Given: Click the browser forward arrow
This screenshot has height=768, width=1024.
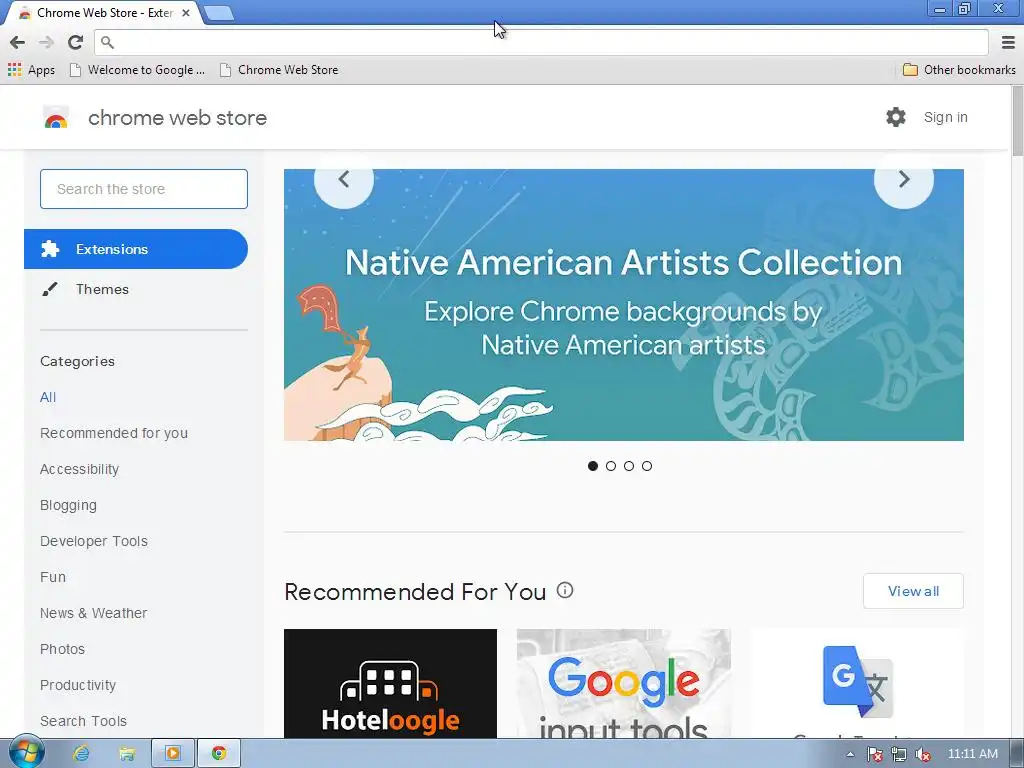Looking at the screenshot, I should [x=46, y=42].
